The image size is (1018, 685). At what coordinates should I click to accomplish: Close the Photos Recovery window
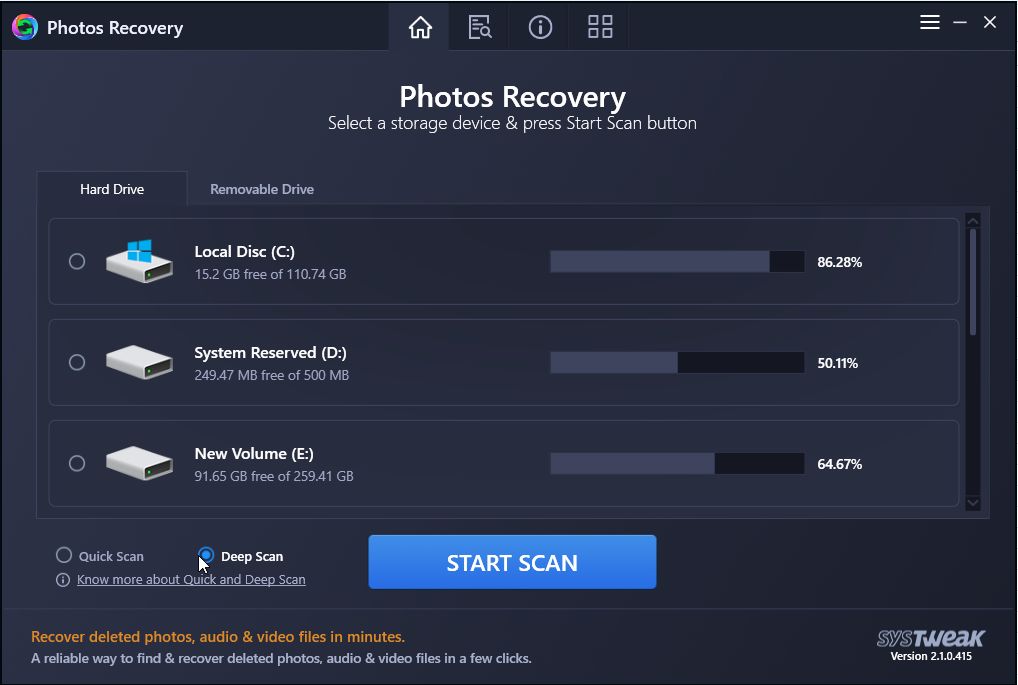click(990, 23)
